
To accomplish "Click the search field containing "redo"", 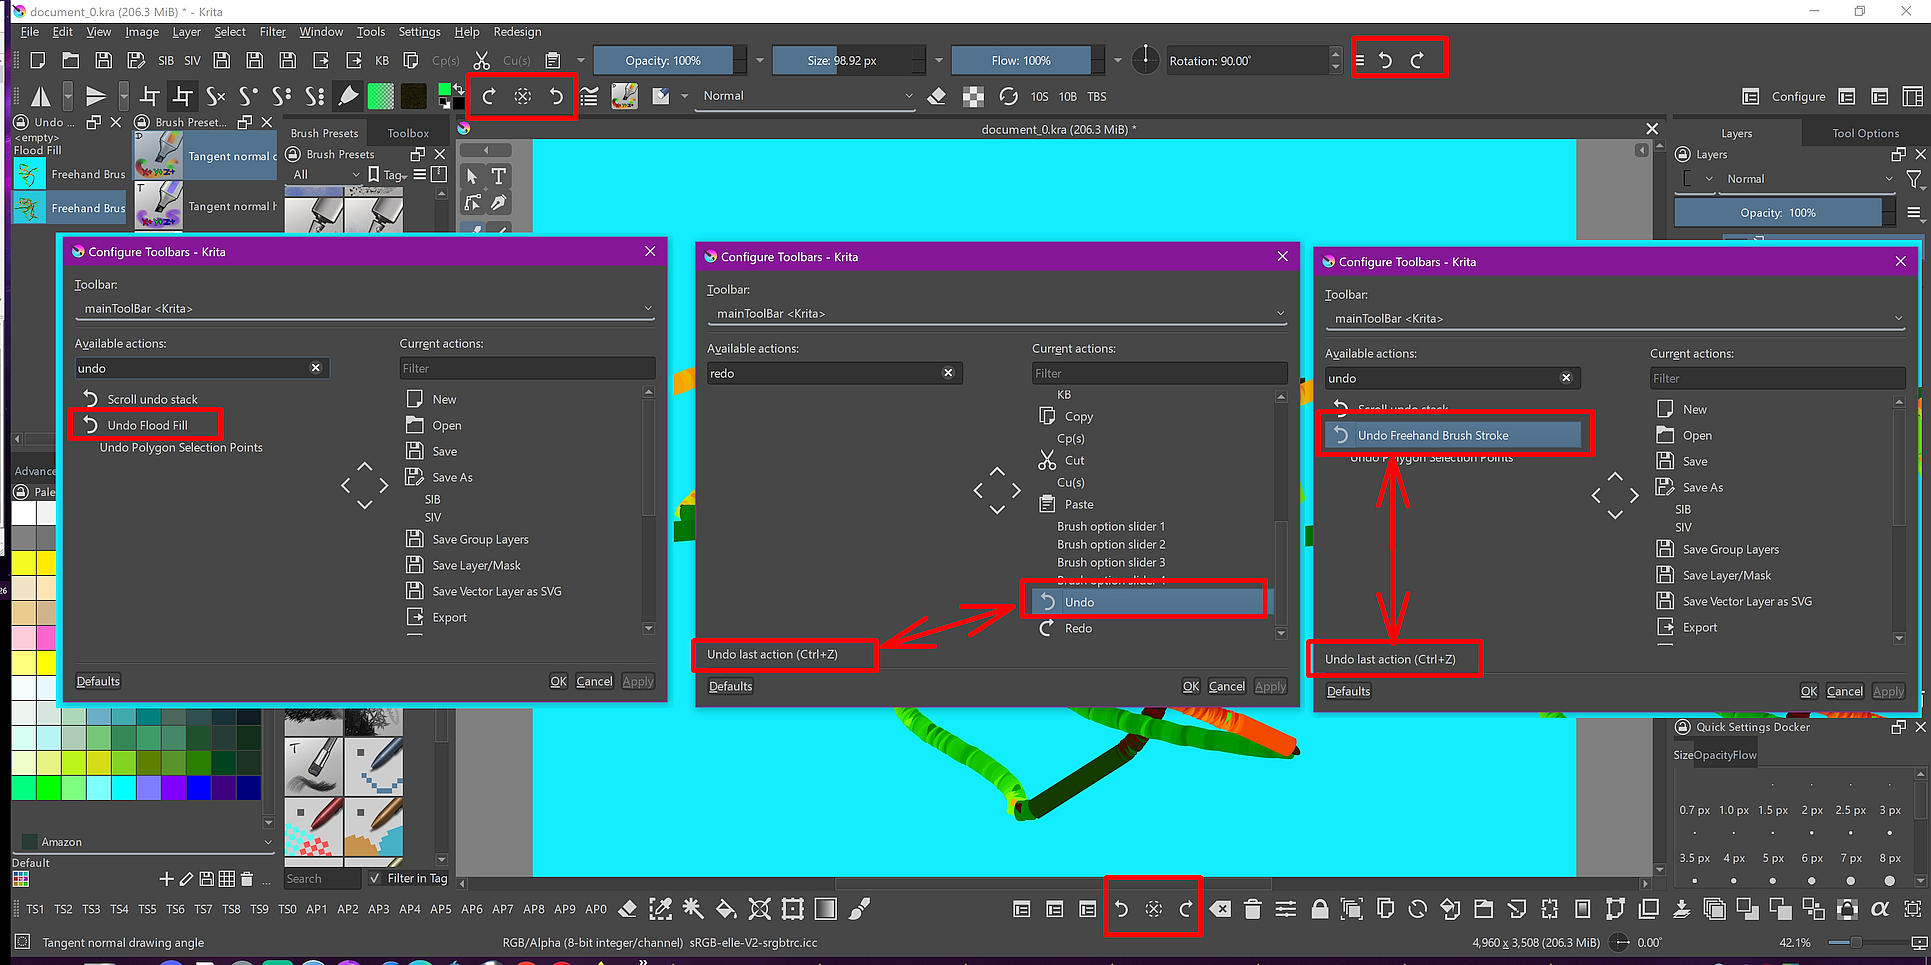I will (824, 373).
